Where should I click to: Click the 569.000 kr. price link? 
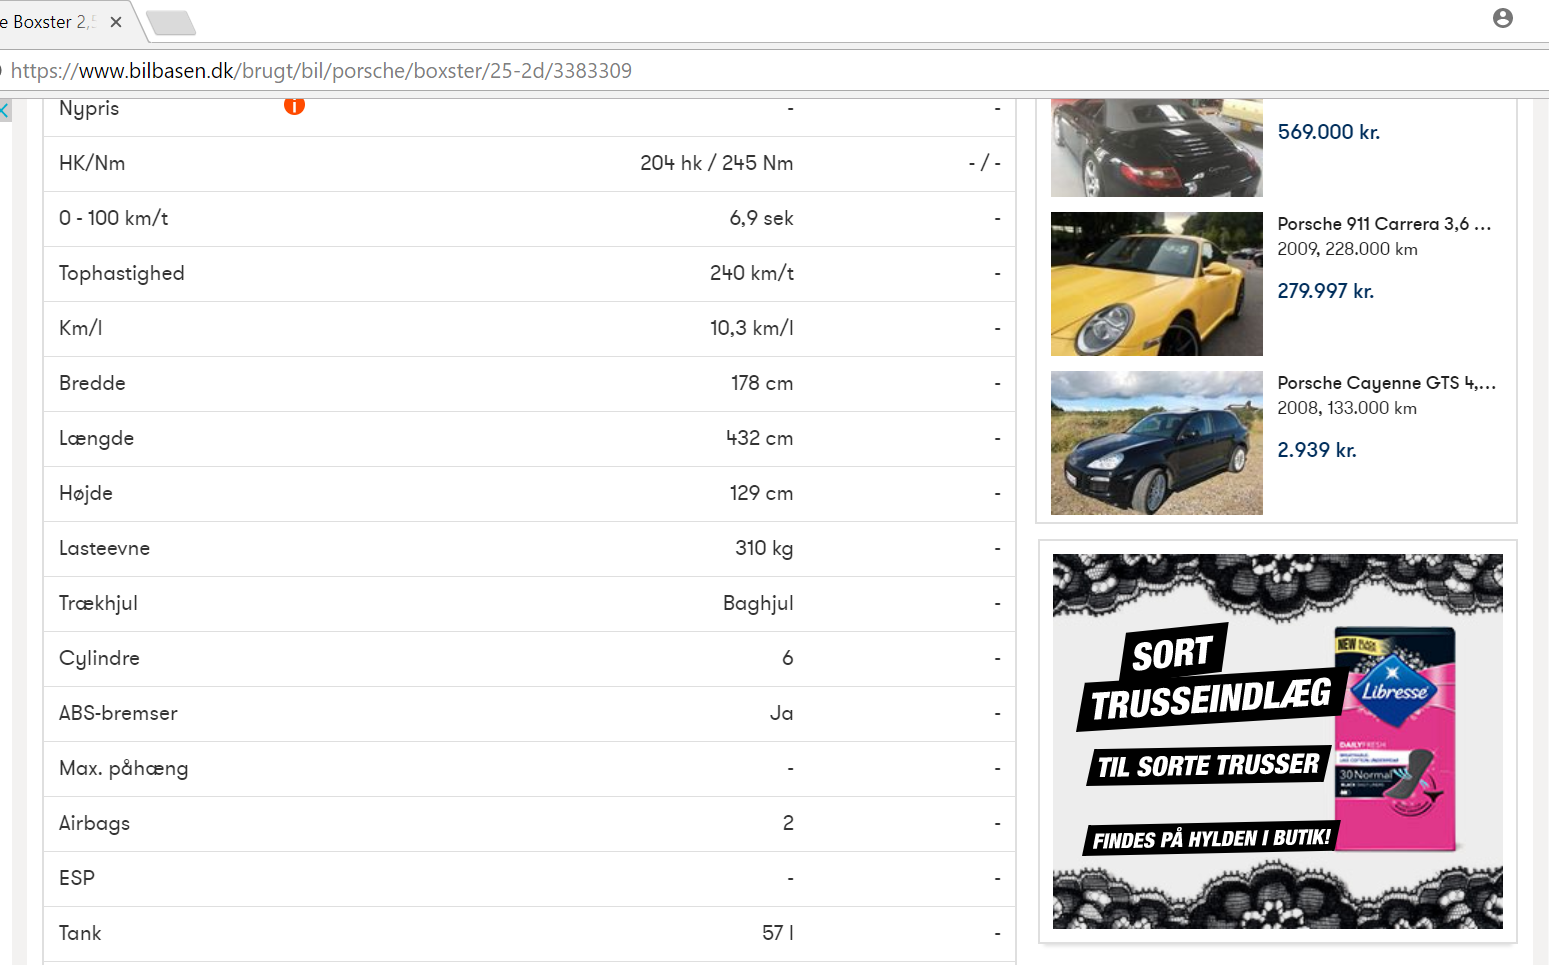(1328, 132)
